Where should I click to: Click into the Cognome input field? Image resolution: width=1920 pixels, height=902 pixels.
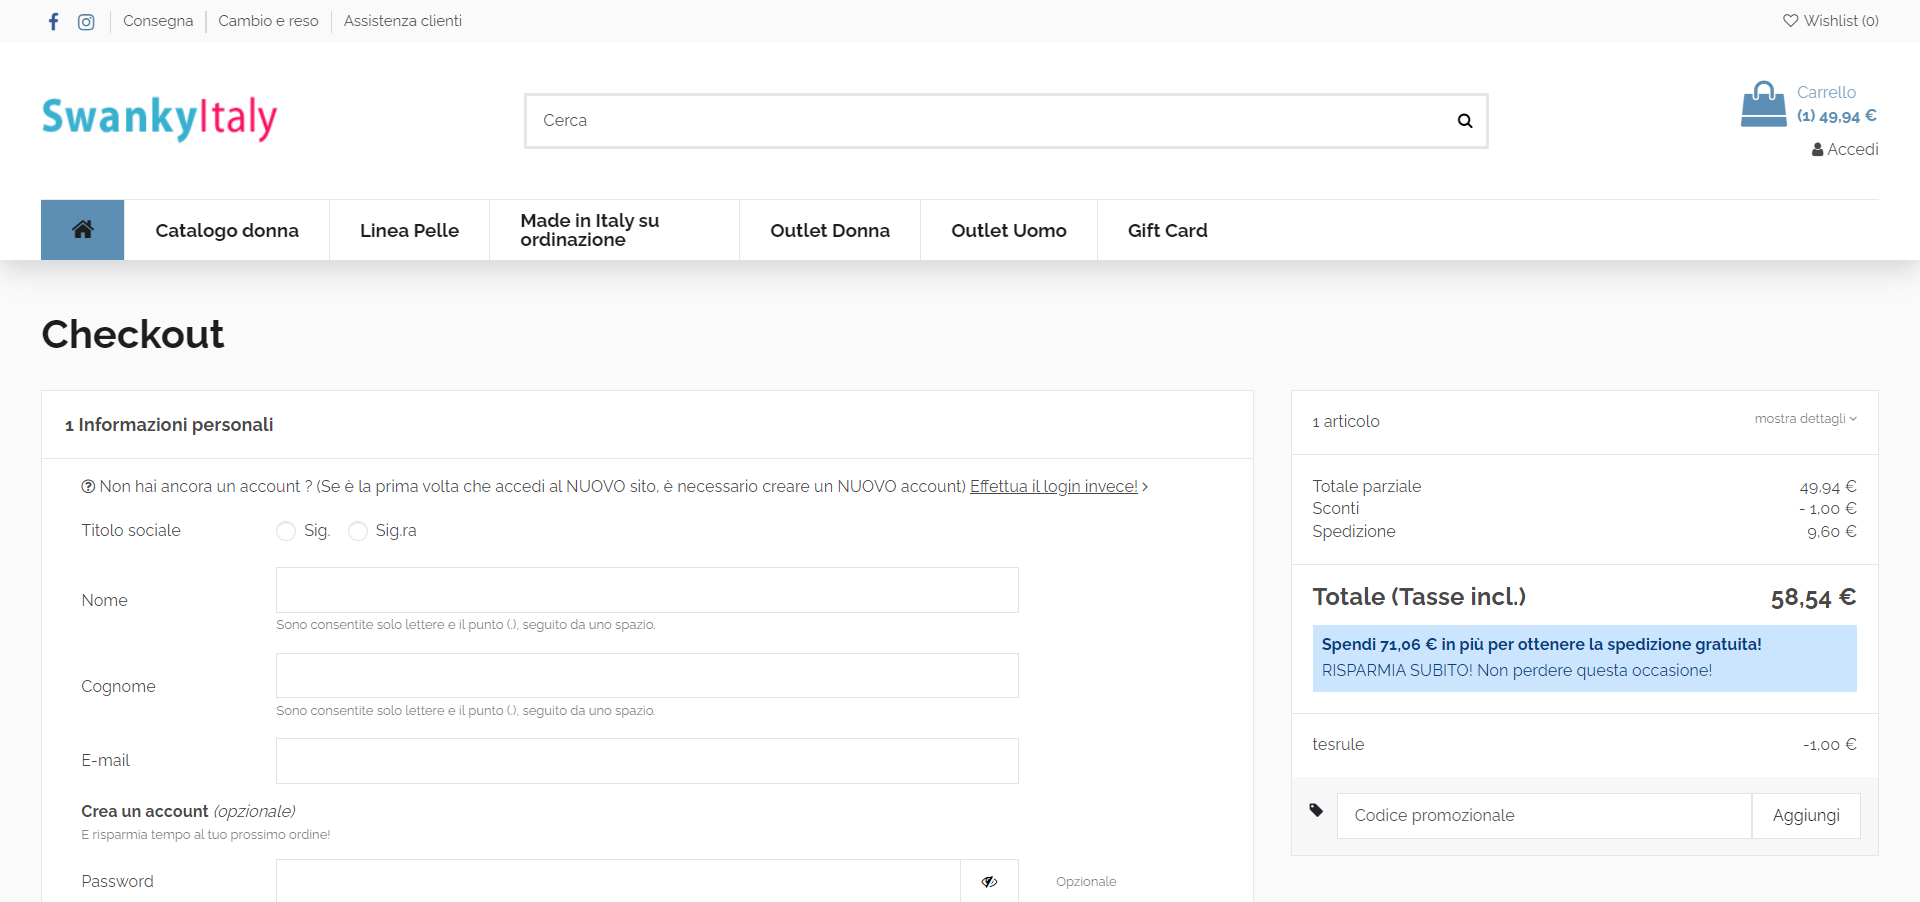click(647, 676)
